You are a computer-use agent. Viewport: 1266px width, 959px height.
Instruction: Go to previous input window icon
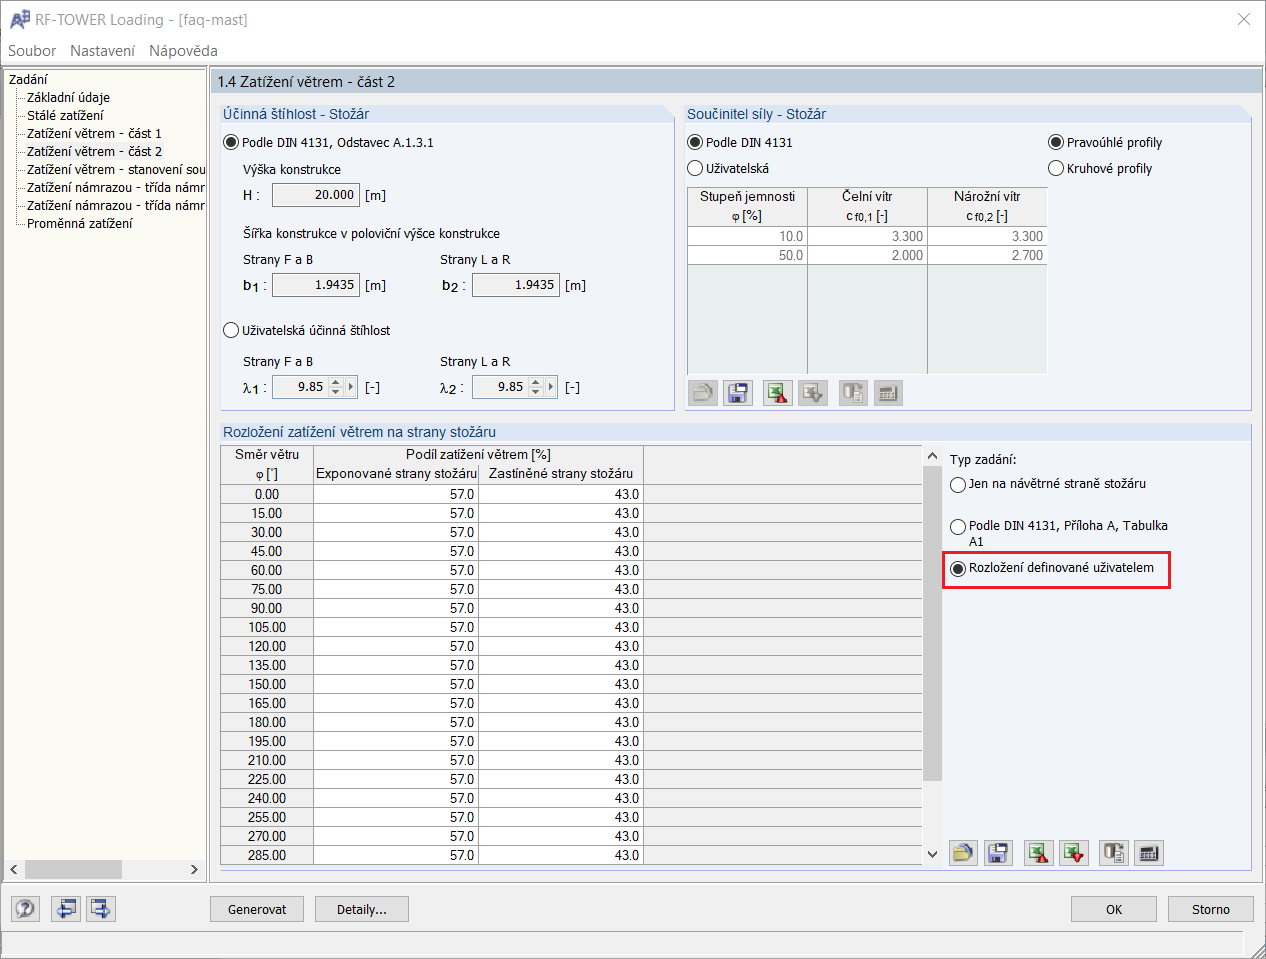click(66, 908)
